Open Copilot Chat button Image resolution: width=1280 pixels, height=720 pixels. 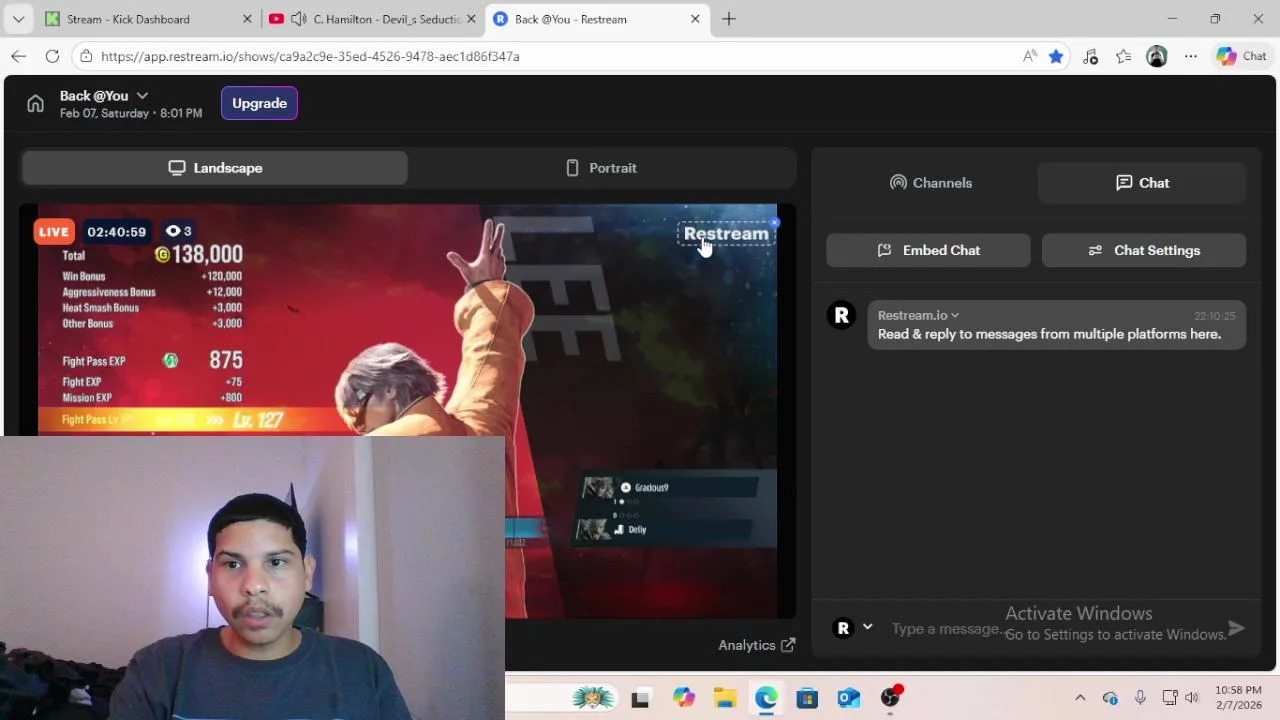(x=1242, y=56)
